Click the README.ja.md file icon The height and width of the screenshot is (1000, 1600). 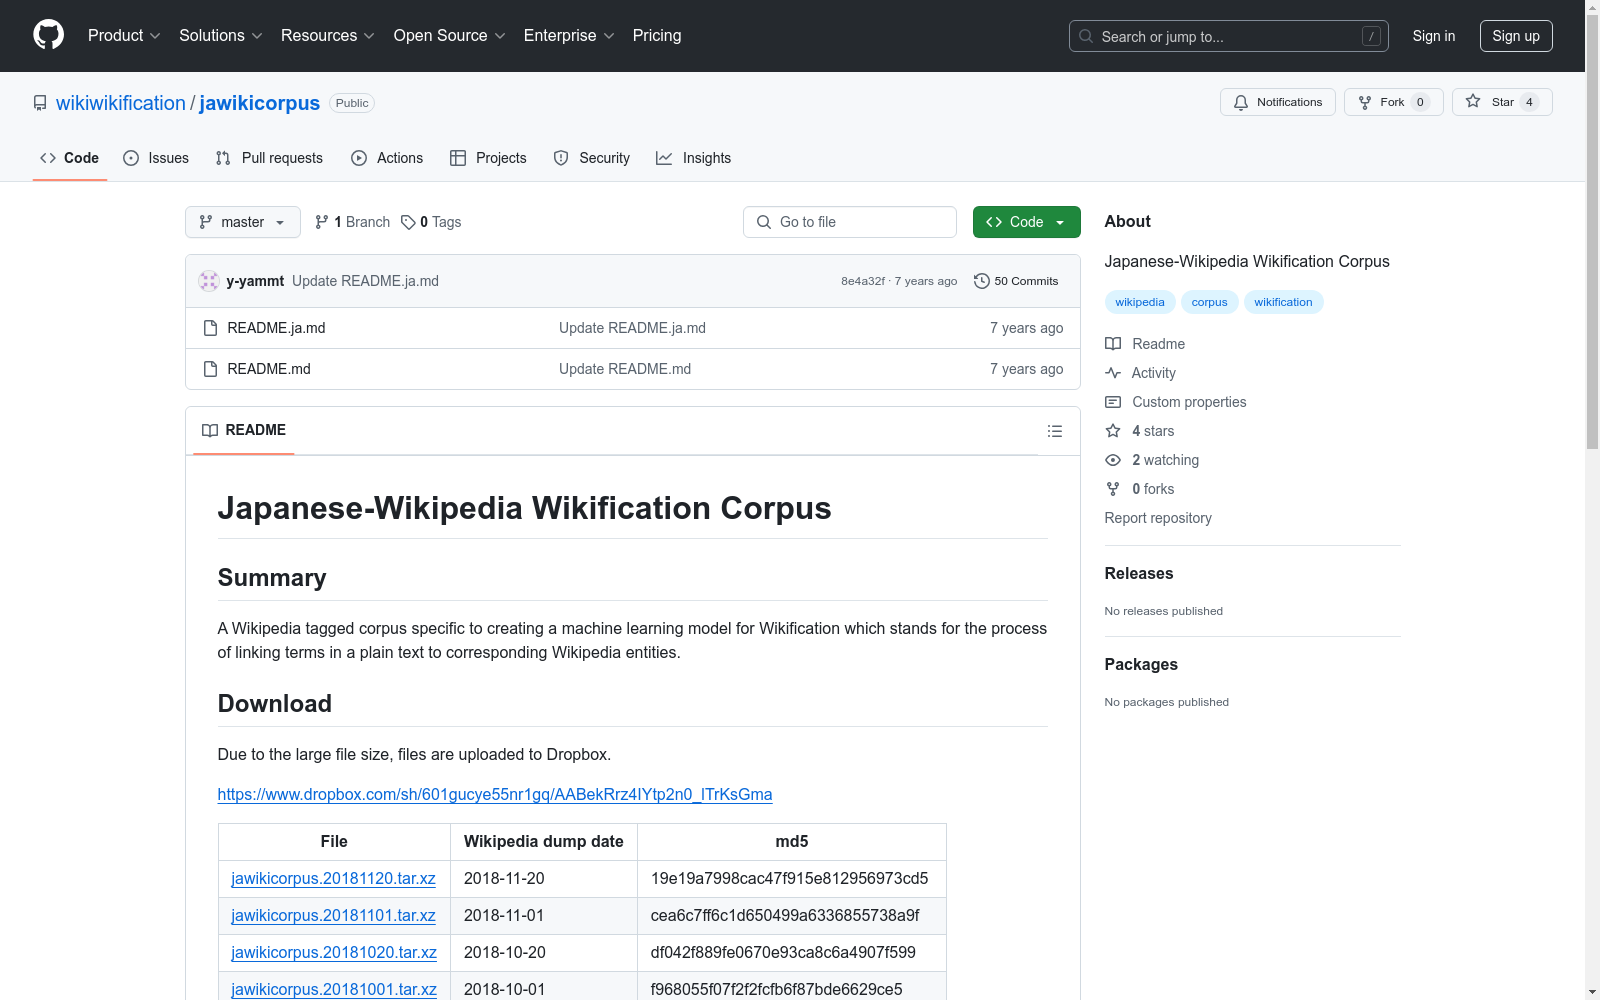point(210,328)
